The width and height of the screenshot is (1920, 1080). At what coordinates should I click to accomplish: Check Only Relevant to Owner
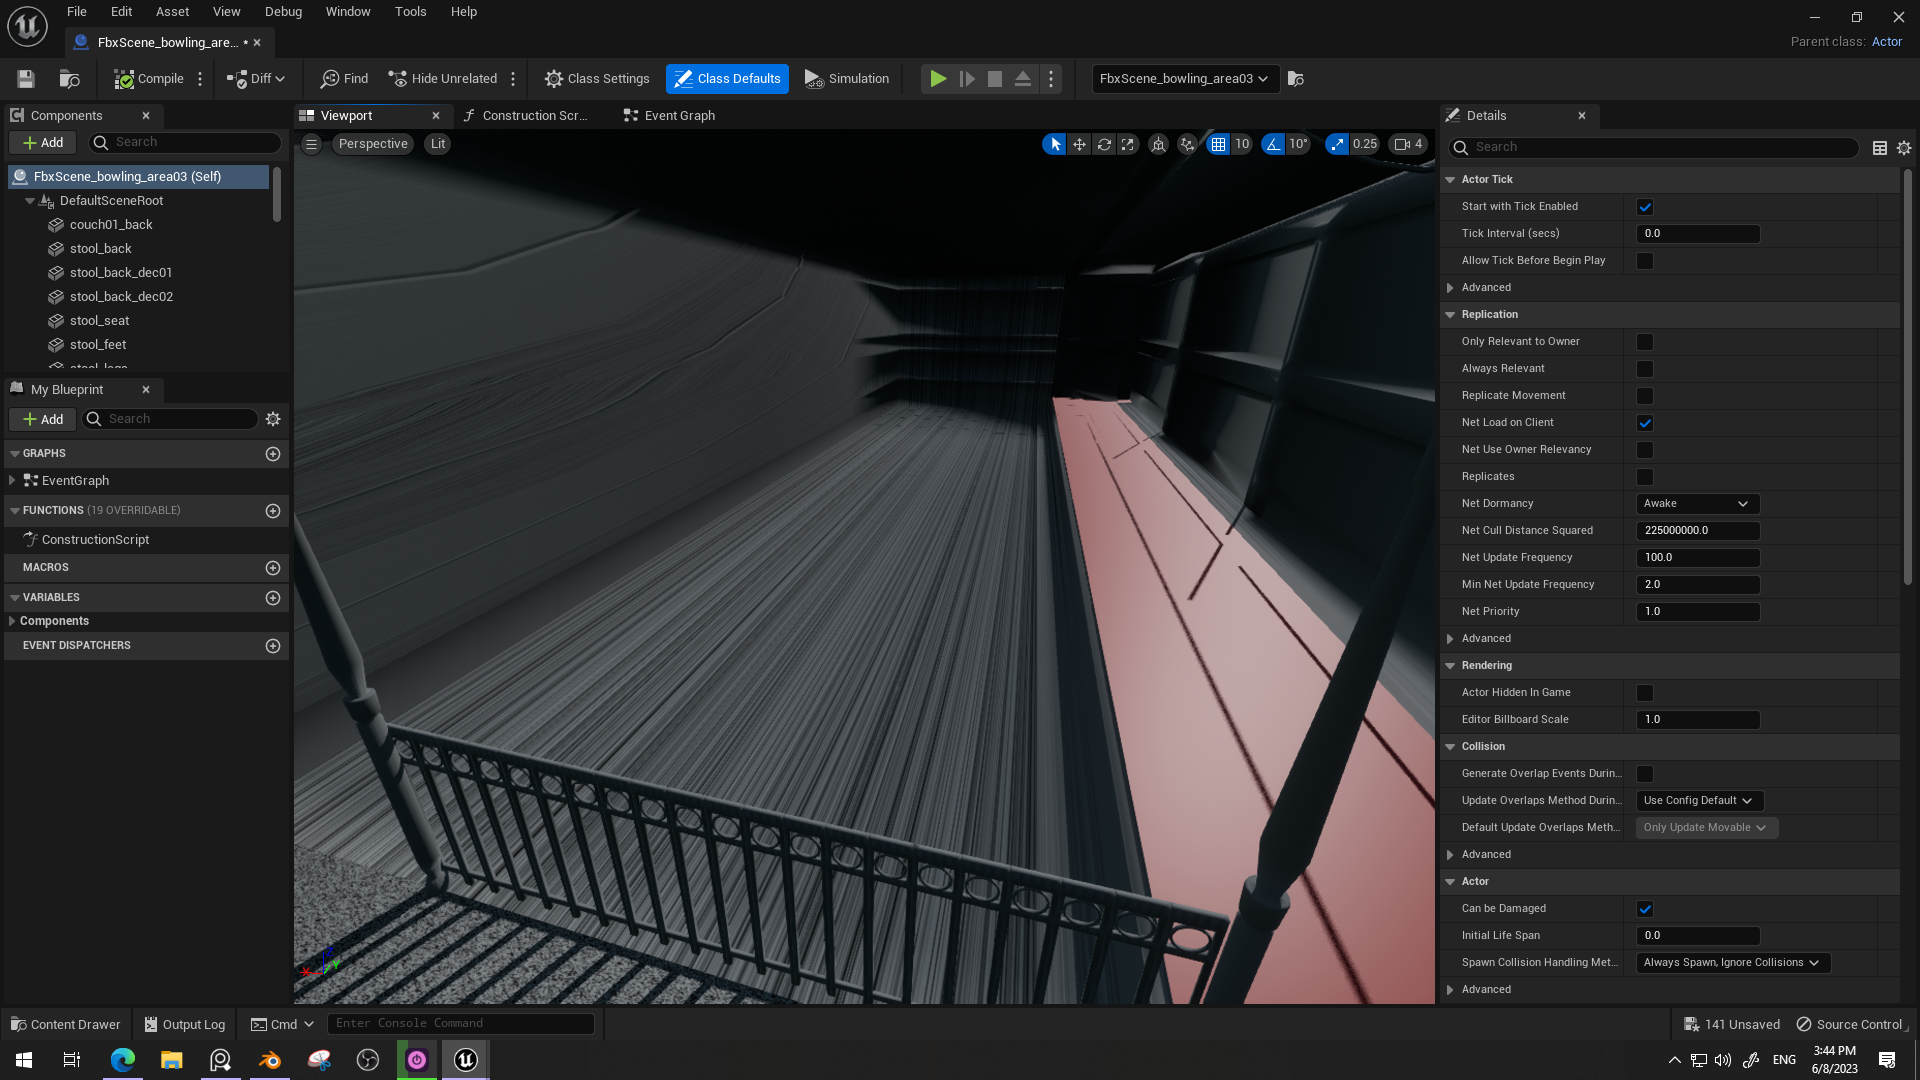click(x=1645, y=342)
